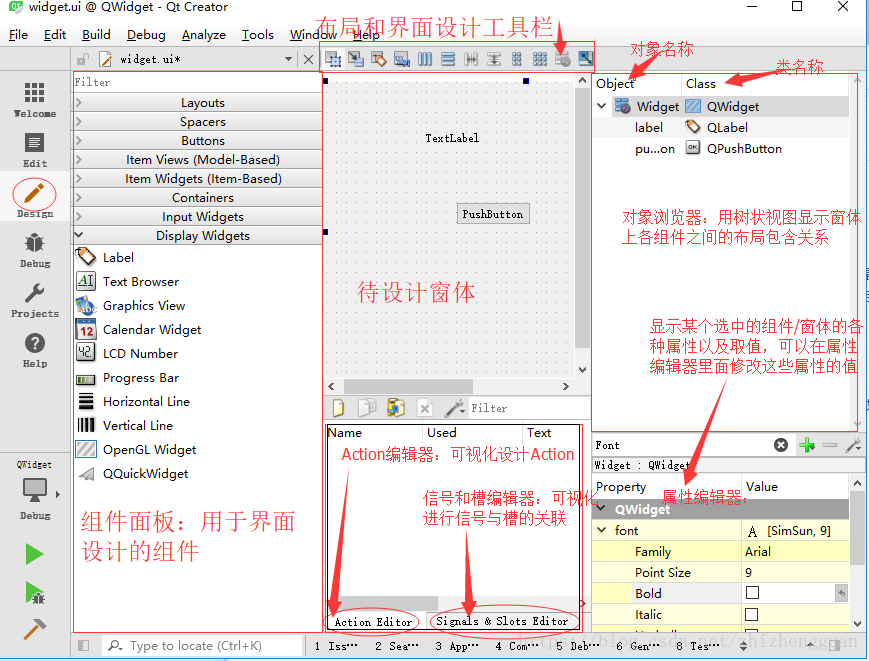Apply Lay Out in a Grid
Image resolution: width=869 pixels, height=661 pixels.
(x=540, y=59)
